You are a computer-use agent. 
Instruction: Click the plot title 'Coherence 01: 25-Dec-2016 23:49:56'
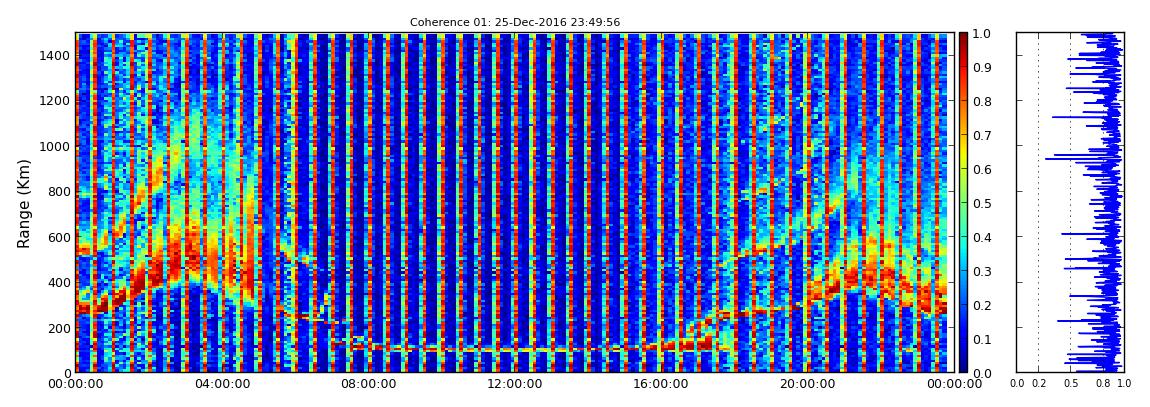coord(515,22)
